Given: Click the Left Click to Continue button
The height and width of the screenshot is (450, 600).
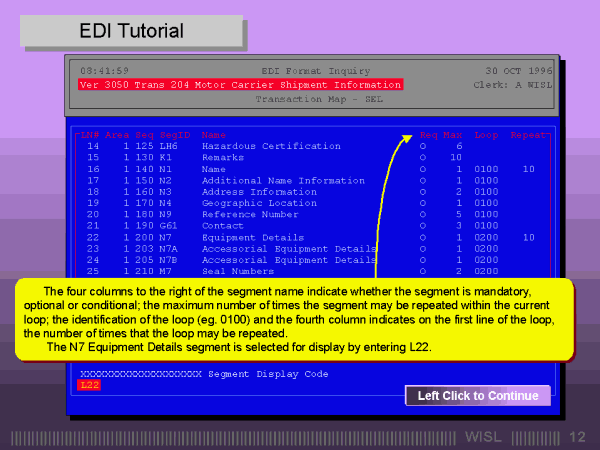Looking at the screenshot, I should [x=478, y=396].
